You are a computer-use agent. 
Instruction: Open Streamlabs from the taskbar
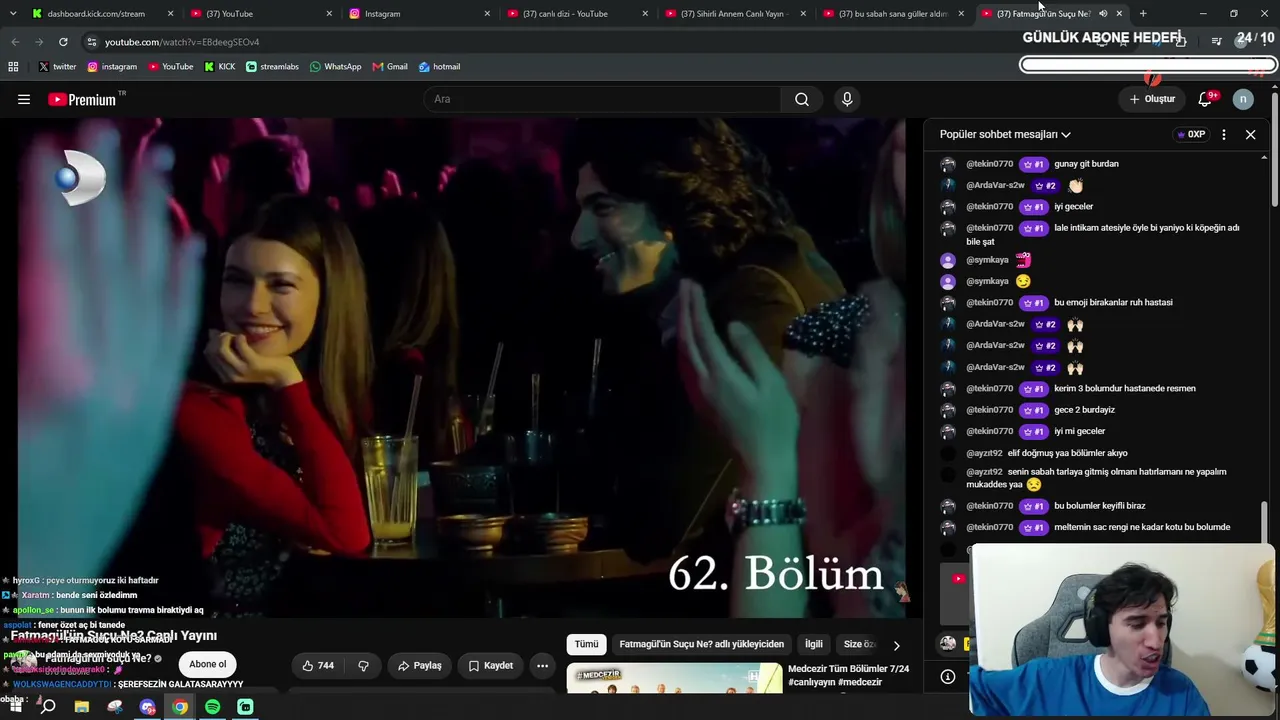(245, 707)
